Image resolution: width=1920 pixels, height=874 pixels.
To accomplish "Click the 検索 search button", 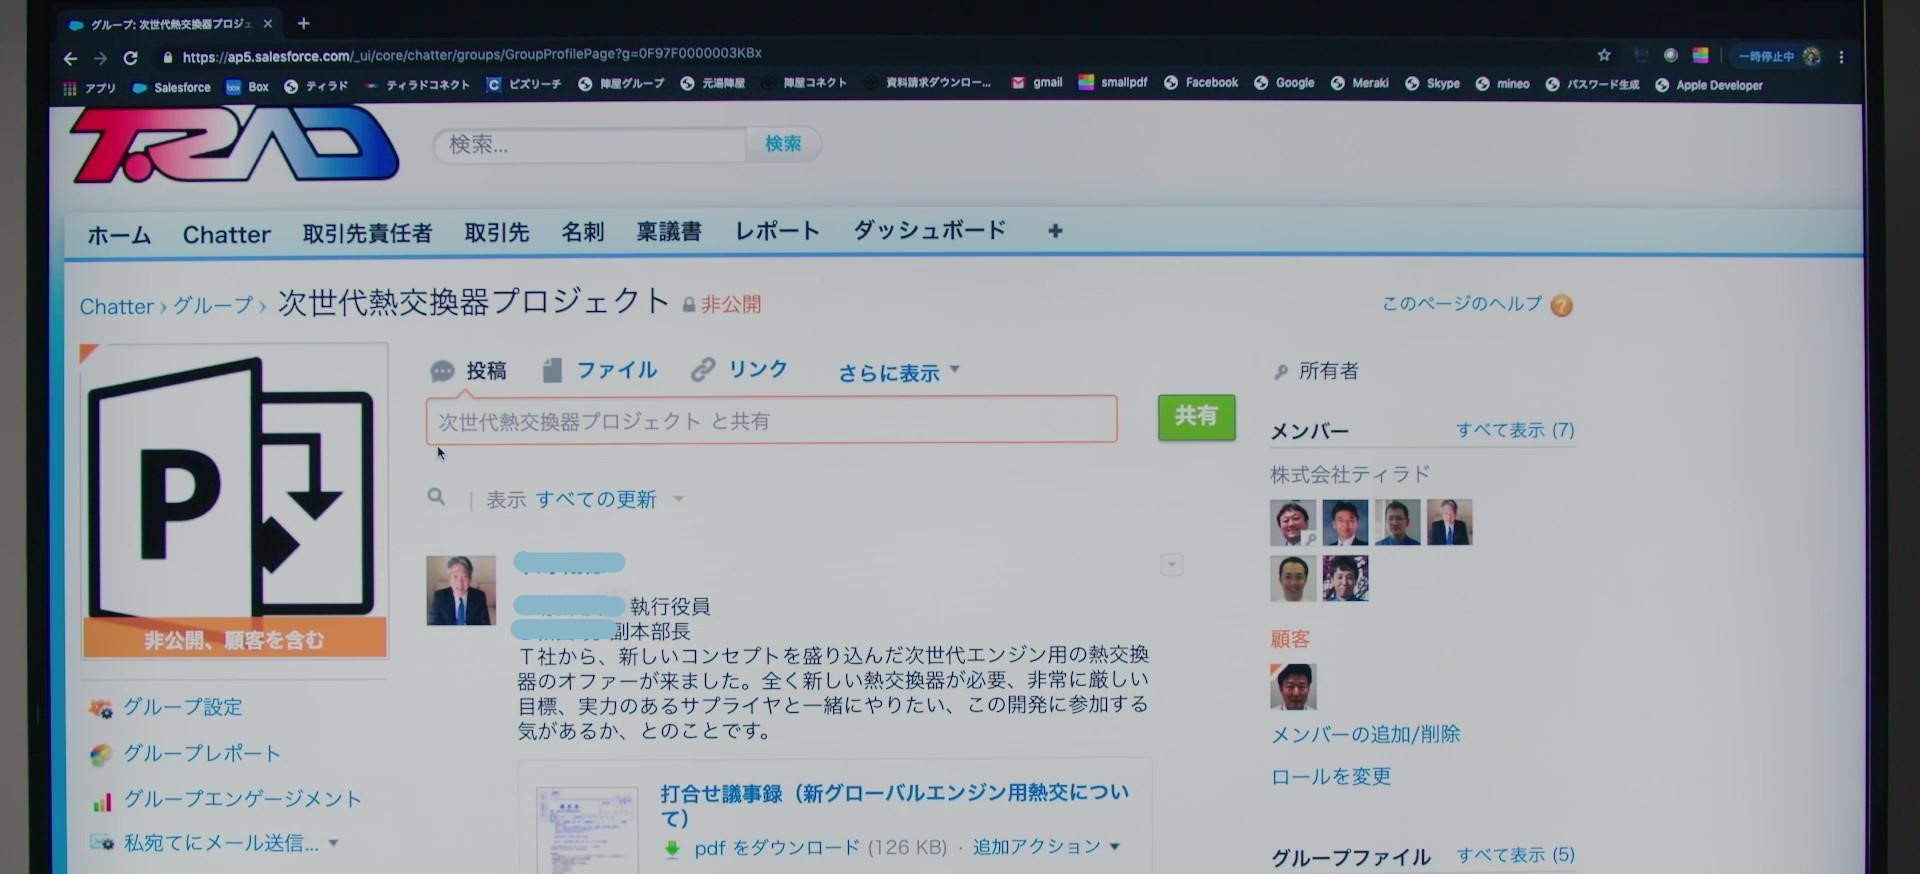I will click(783, 144).
